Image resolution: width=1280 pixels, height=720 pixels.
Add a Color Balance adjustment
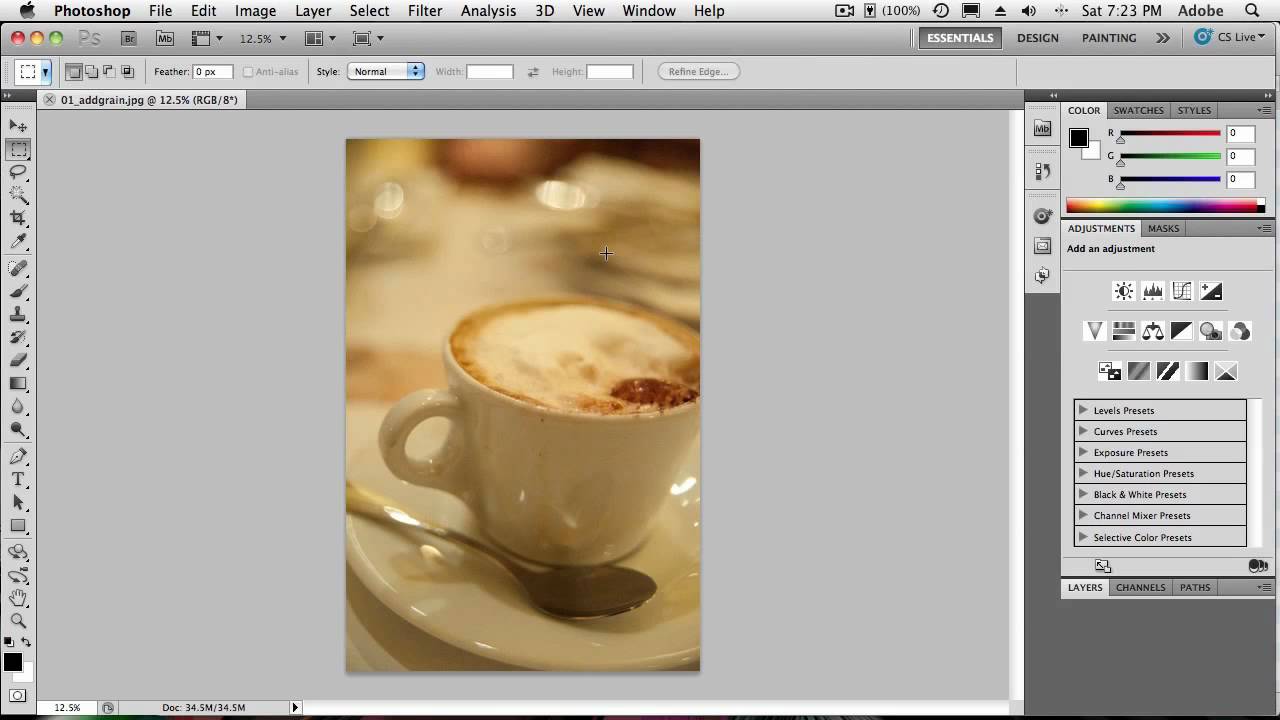pos(1153,331)
